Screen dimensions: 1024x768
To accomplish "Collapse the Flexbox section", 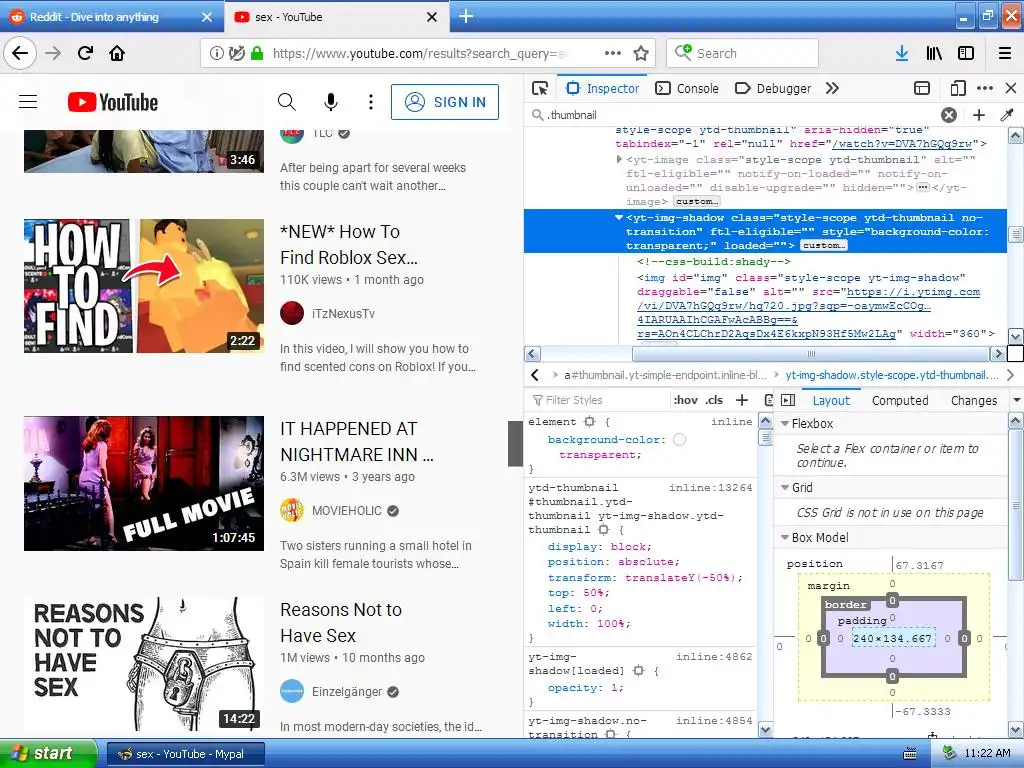I will 785,423.
